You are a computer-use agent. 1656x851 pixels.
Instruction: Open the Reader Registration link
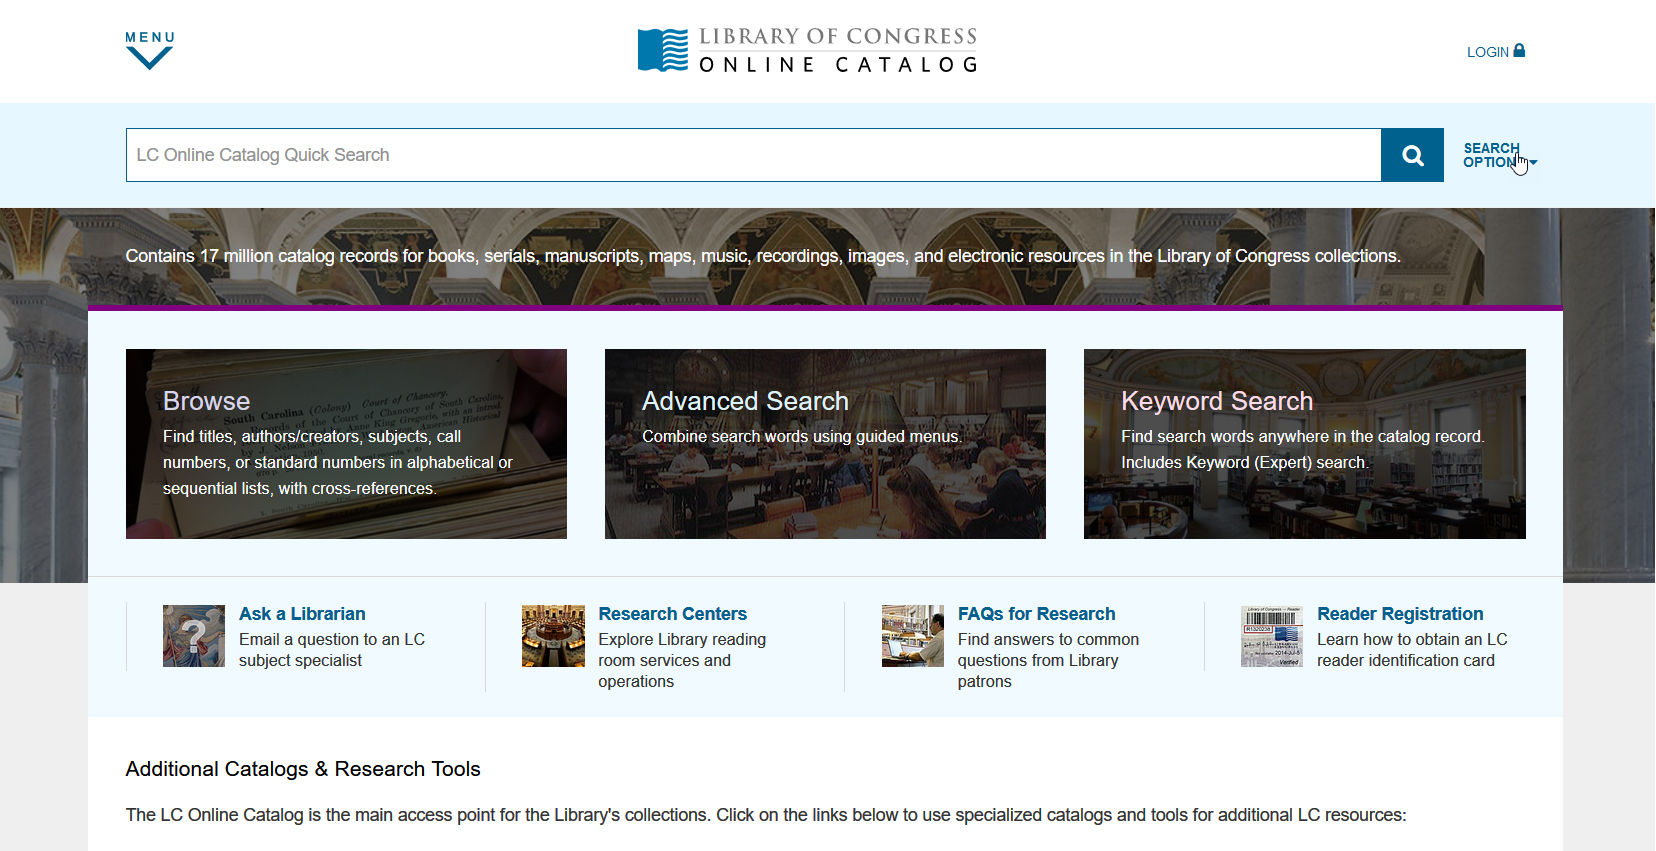(x=1399, y=614)
